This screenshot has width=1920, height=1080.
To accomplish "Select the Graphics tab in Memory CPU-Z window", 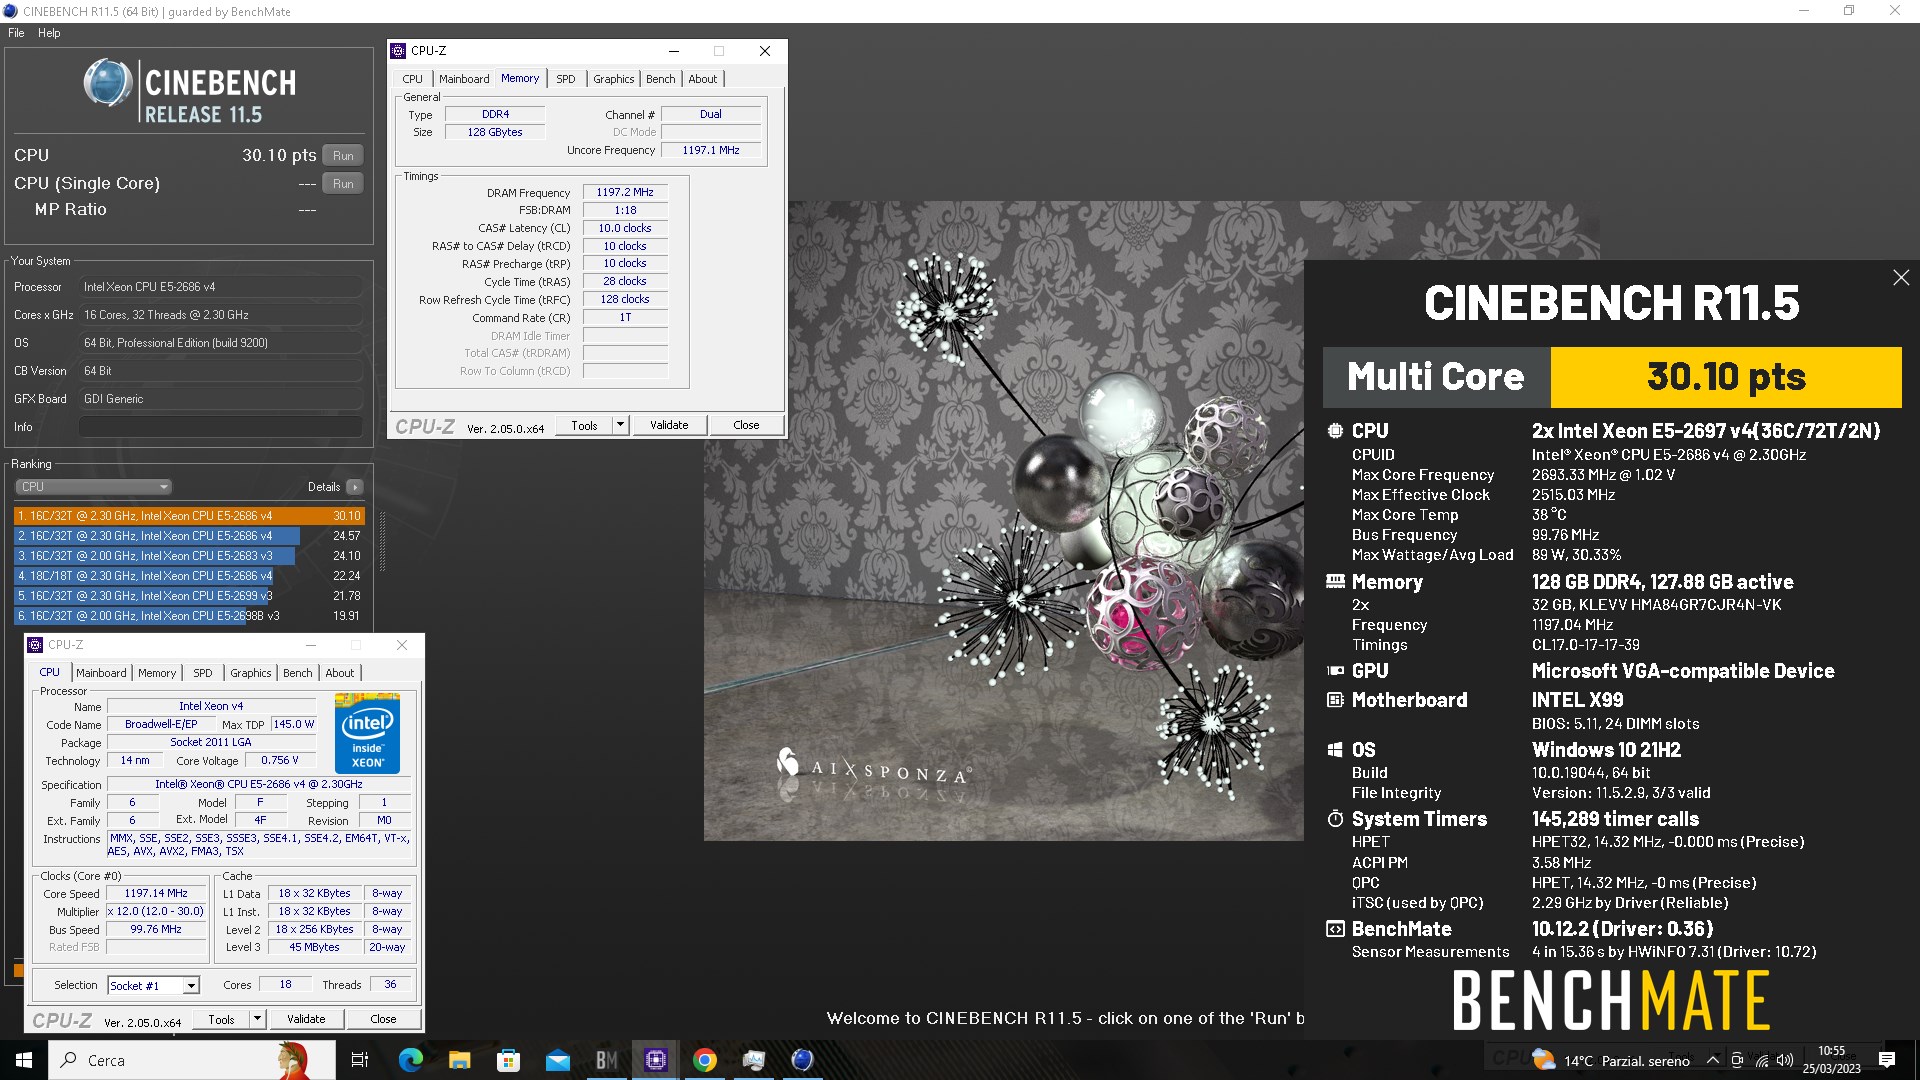I will [x=613, y=79].
